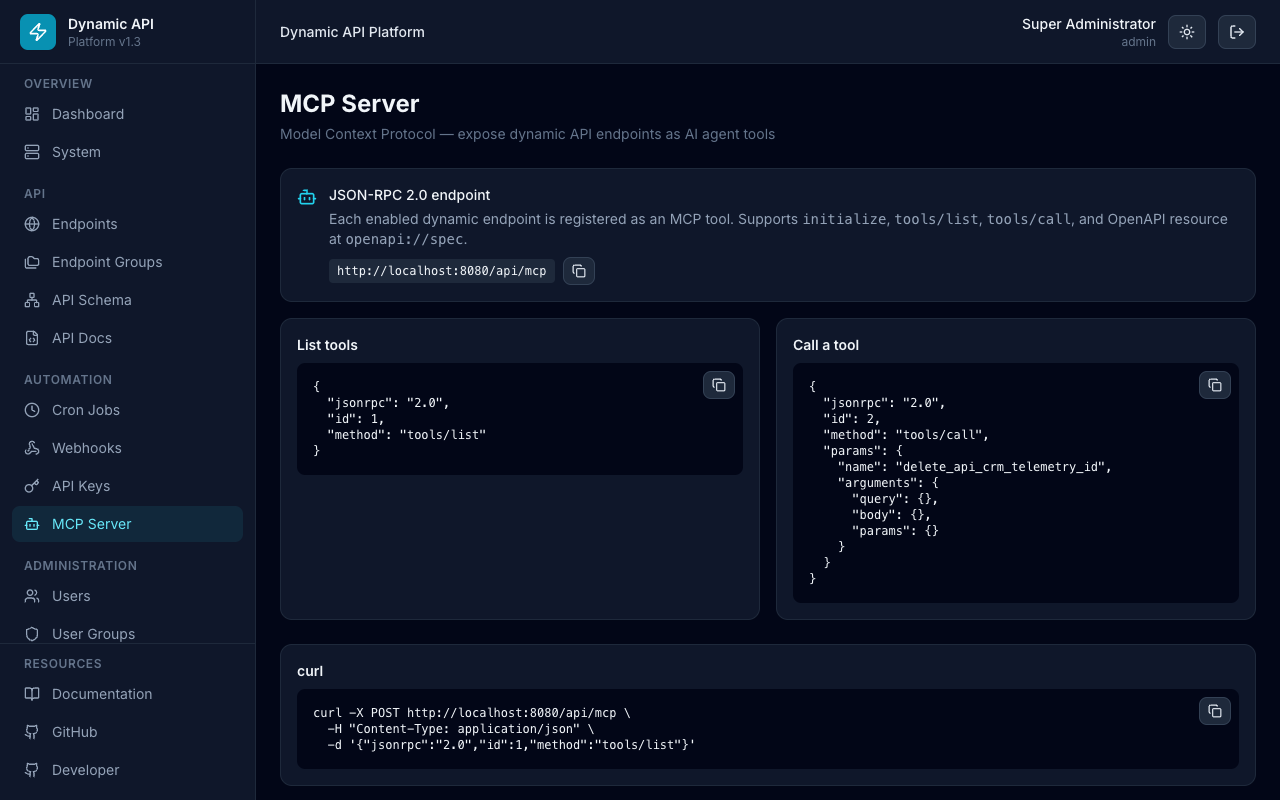The width and height of the screenshot is (1280, 800).
Task: Select MCP Server menu item
Action: pos(127,524)
